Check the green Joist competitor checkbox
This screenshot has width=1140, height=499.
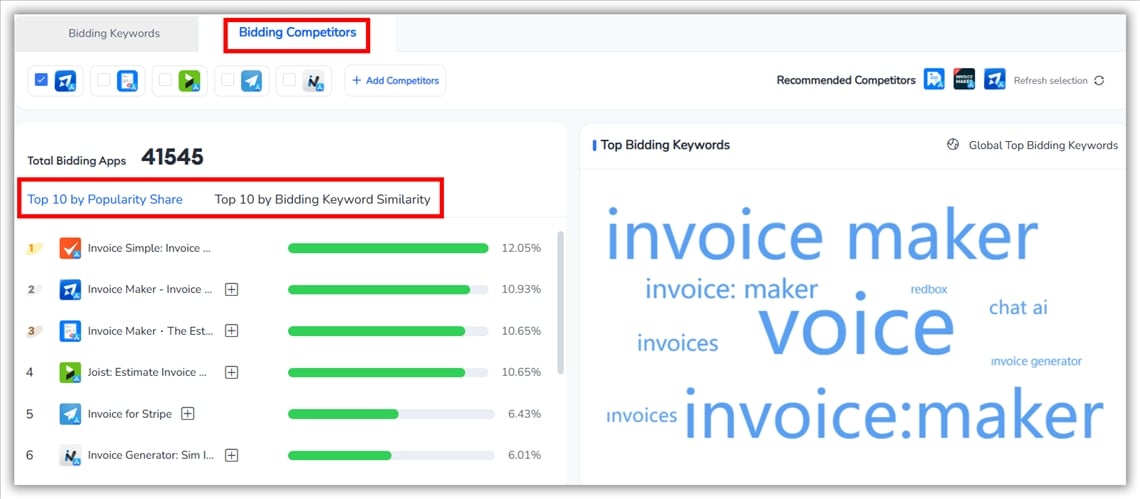click(x=165, y=80)
